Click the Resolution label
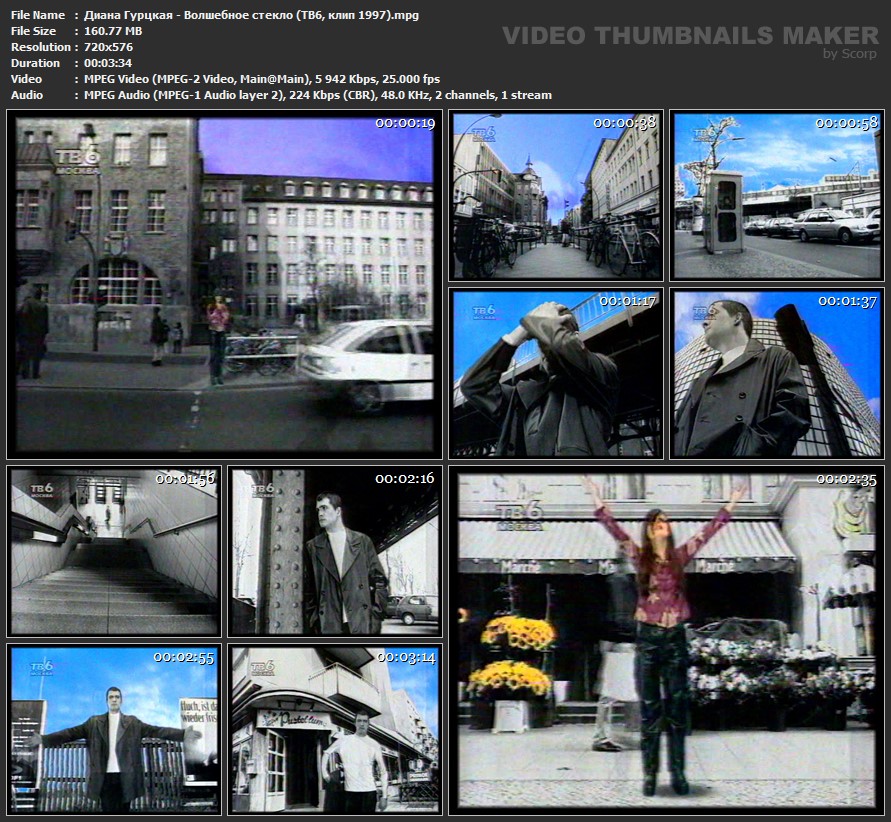The height and width of the screenshot is (822, 891). tap(40, 47)
